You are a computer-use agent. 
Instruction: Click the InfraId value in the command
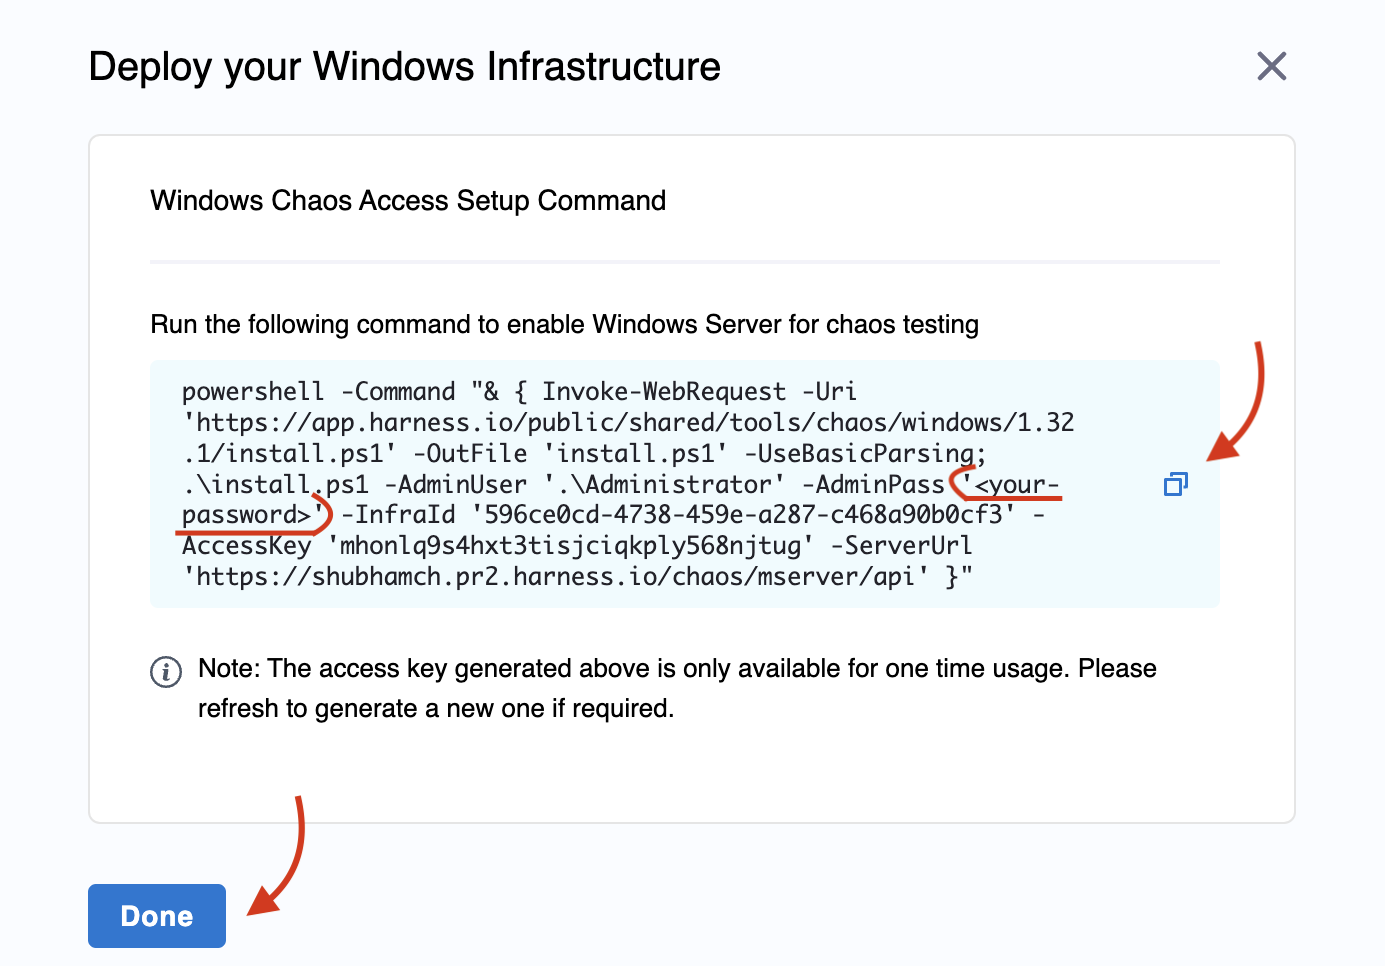743,516
